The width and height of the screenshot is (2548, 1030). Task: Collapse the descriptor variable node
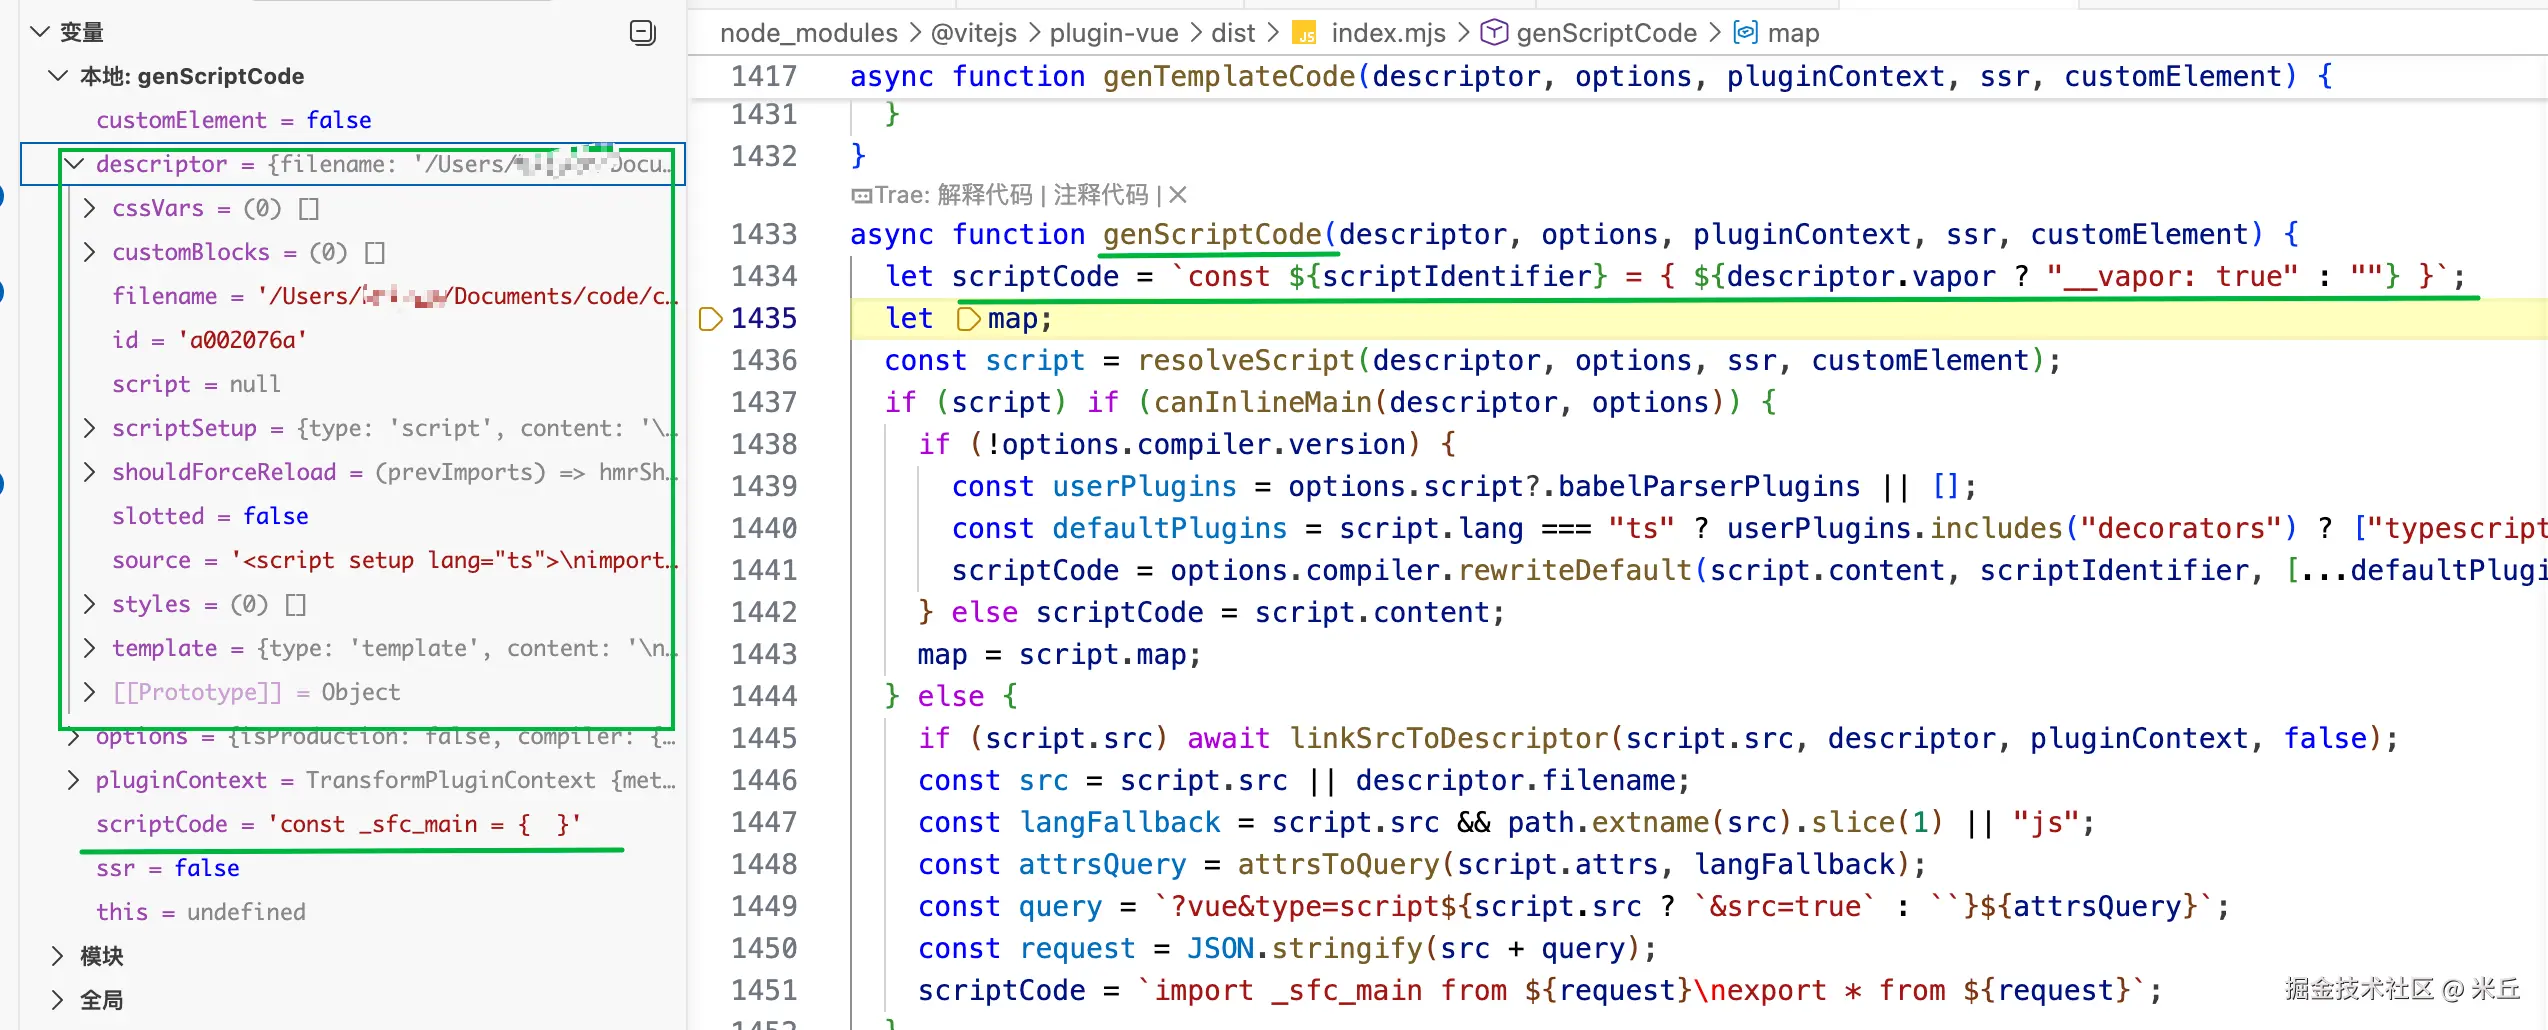tap(75, 164)
